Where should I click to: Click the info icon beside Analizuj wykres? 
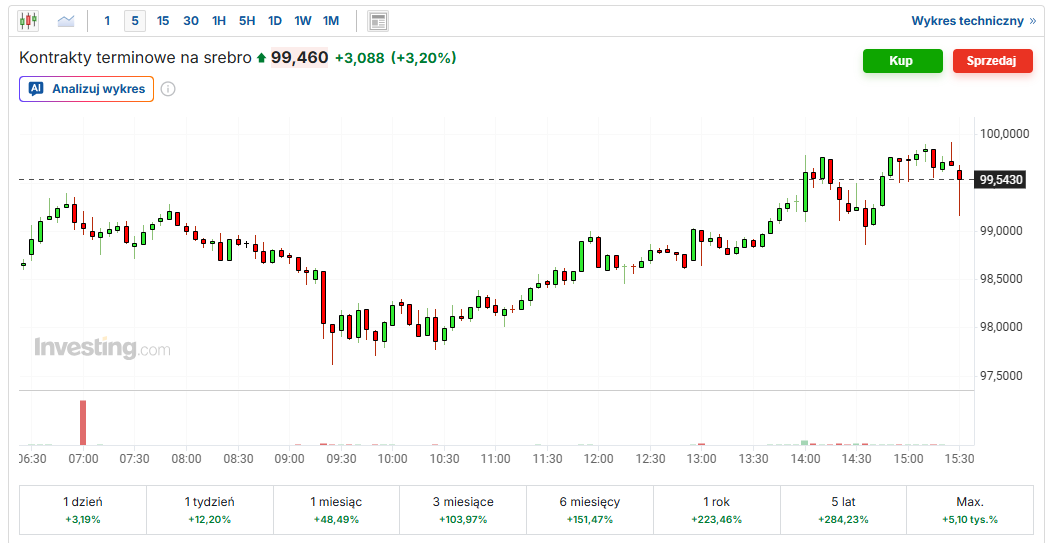point(168,89)
